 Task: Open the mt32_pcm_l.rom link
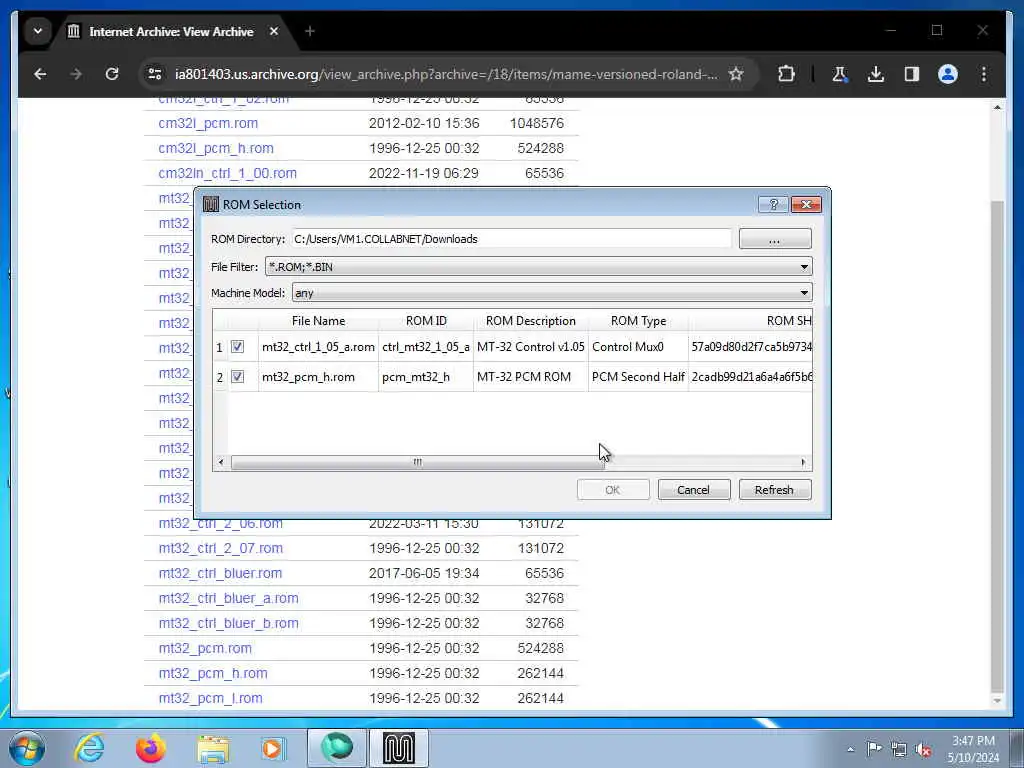[210, 698]
